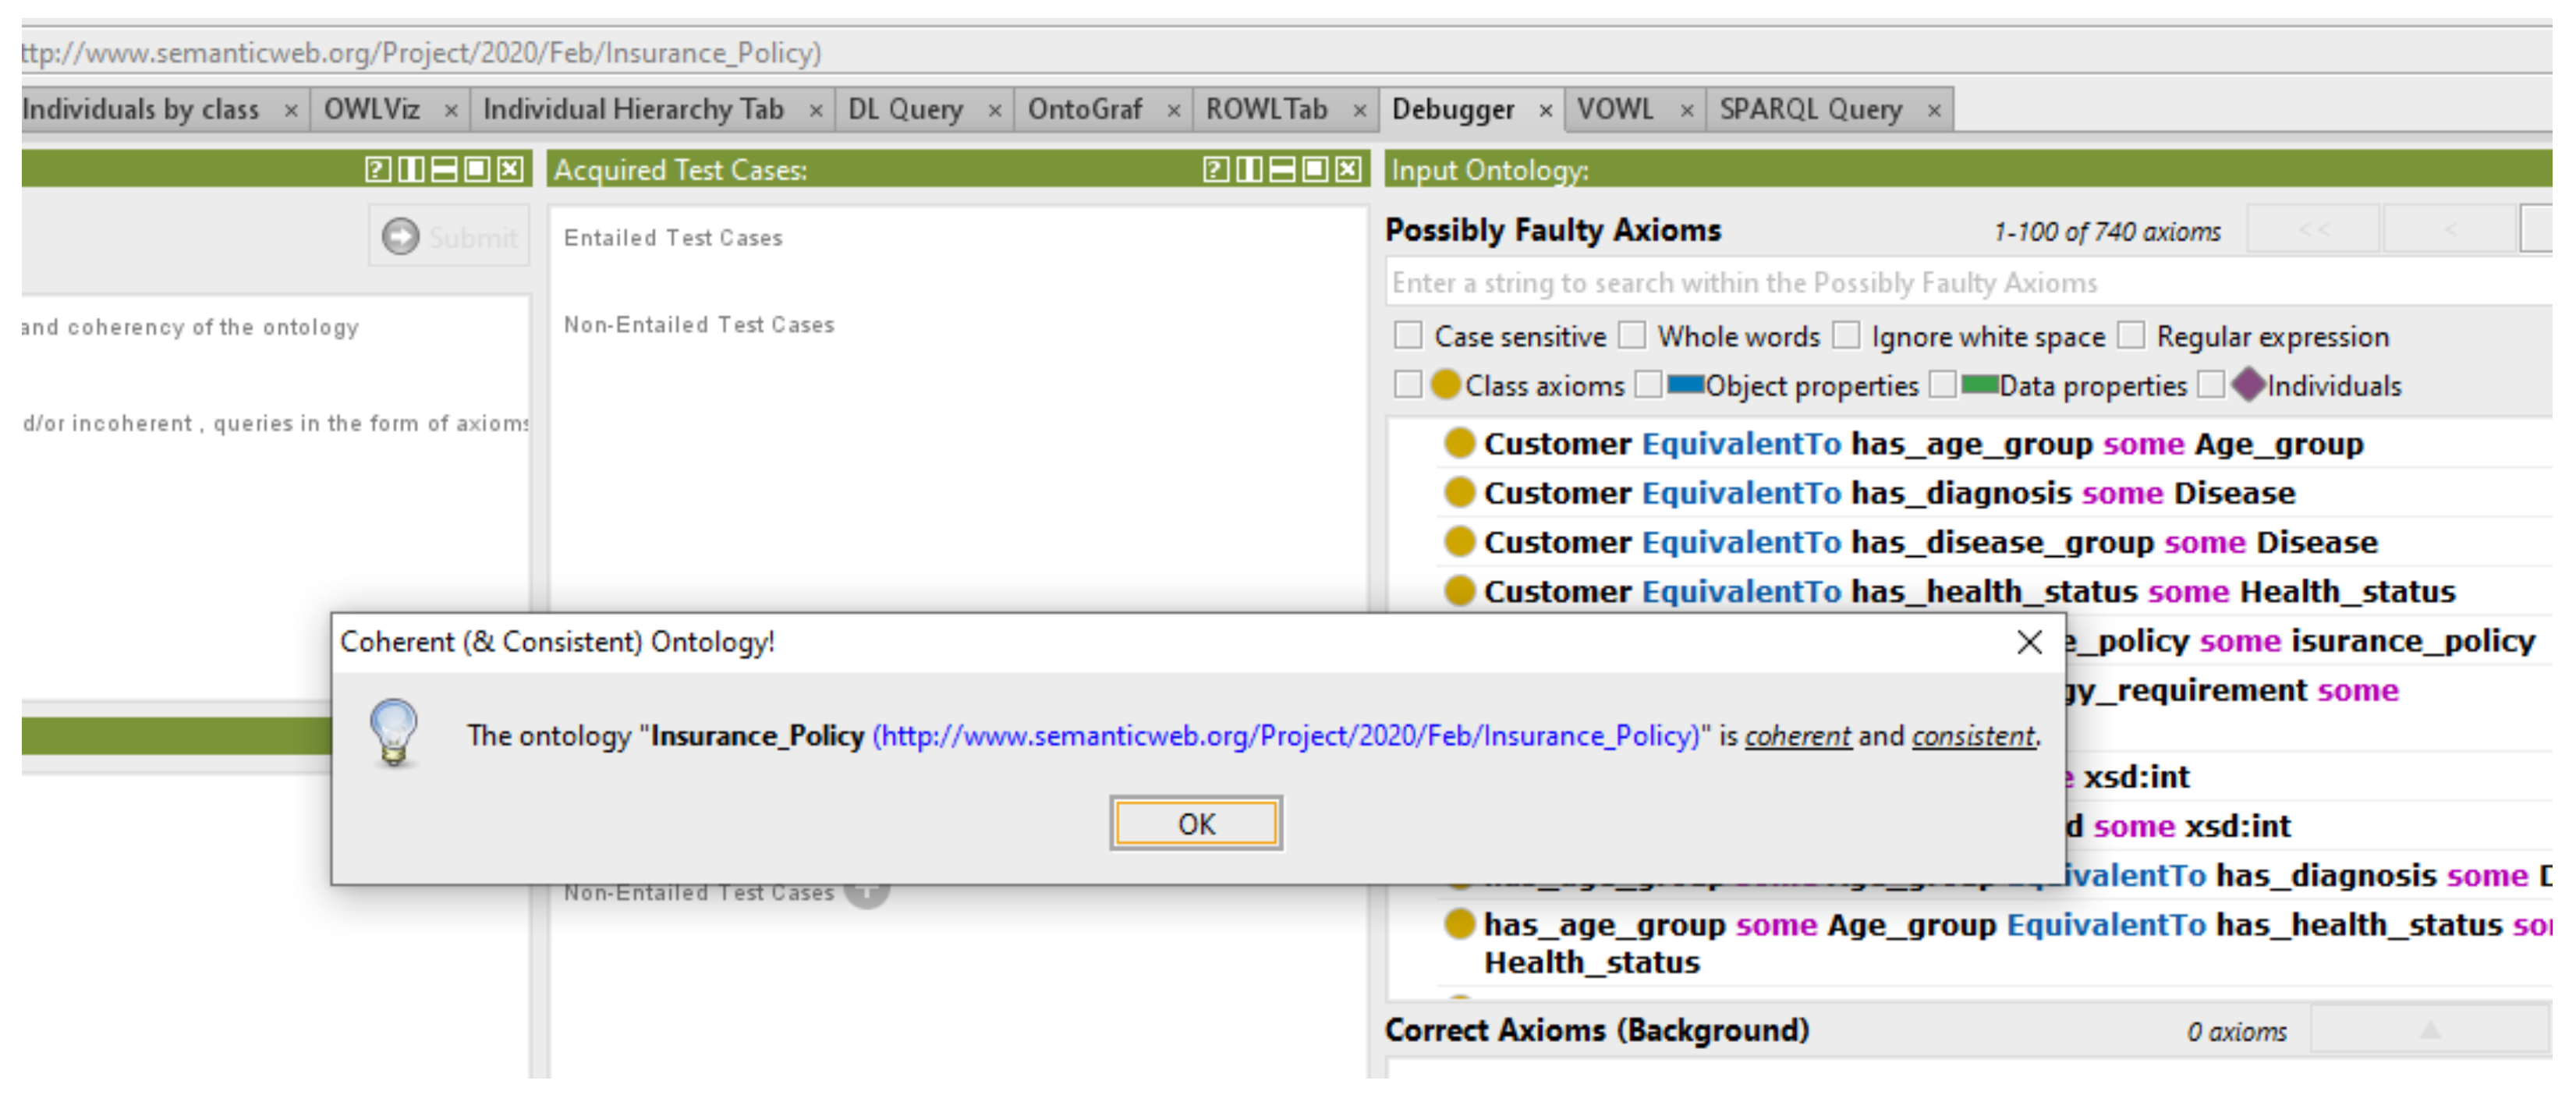Viewport: 2576px width, 1109px height.
Task: Go to the first page of axioms
Action: (x=2313, y=231)
